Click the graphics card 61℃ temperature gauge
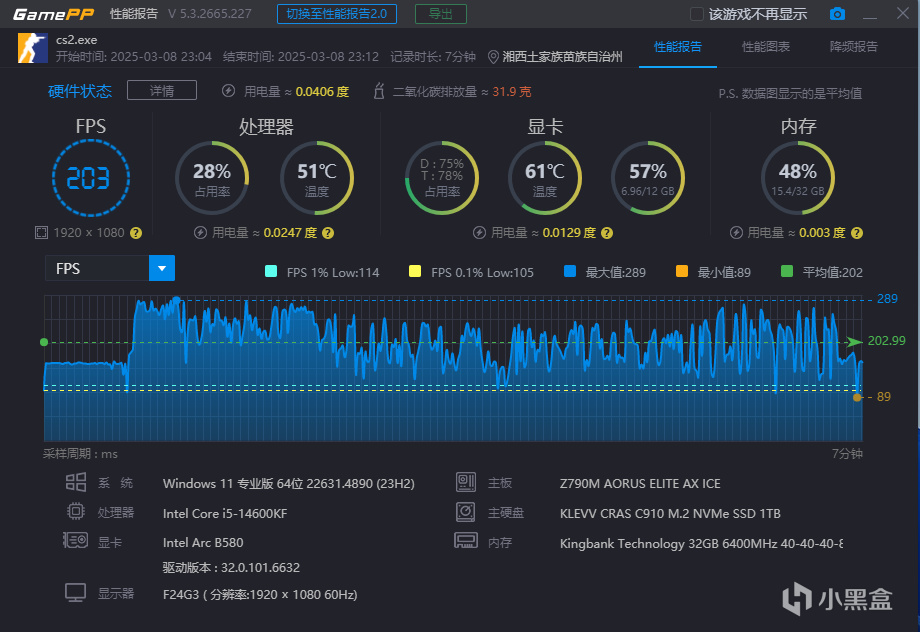This screenshot has width=920, height=632. coord(544,178)
